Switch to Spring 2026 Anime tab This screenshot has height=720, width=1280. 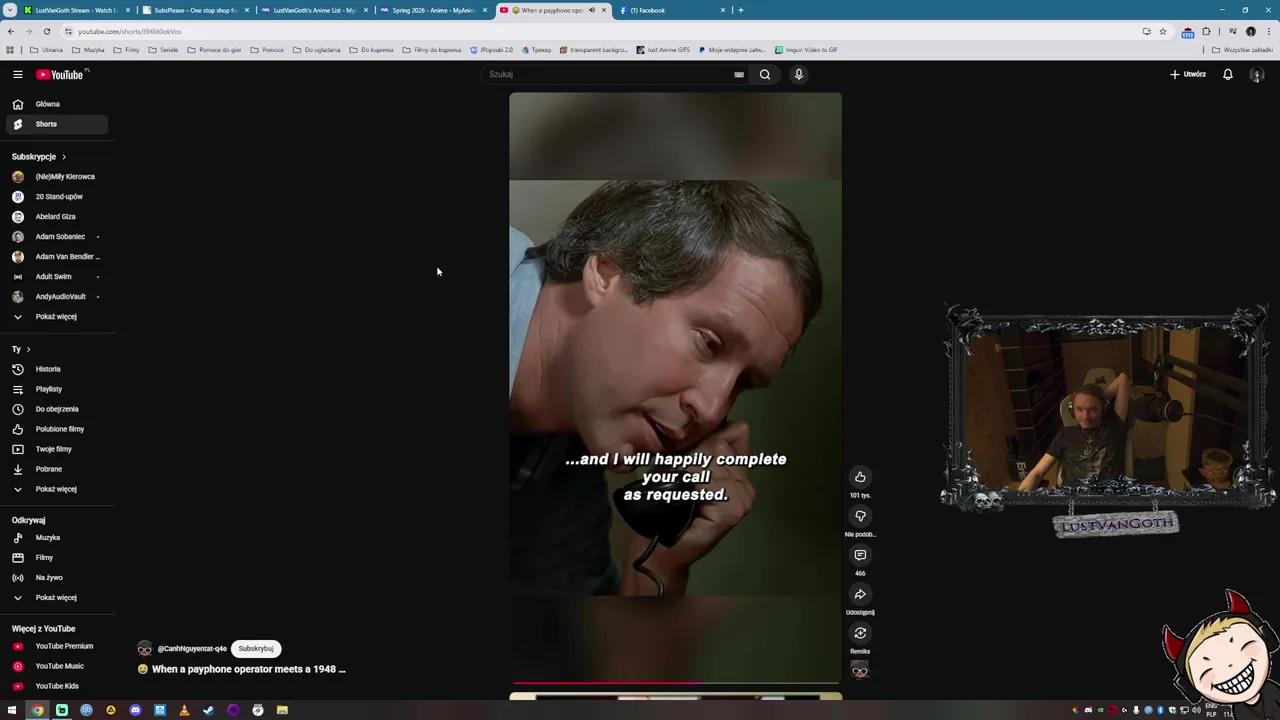point(432,10)
